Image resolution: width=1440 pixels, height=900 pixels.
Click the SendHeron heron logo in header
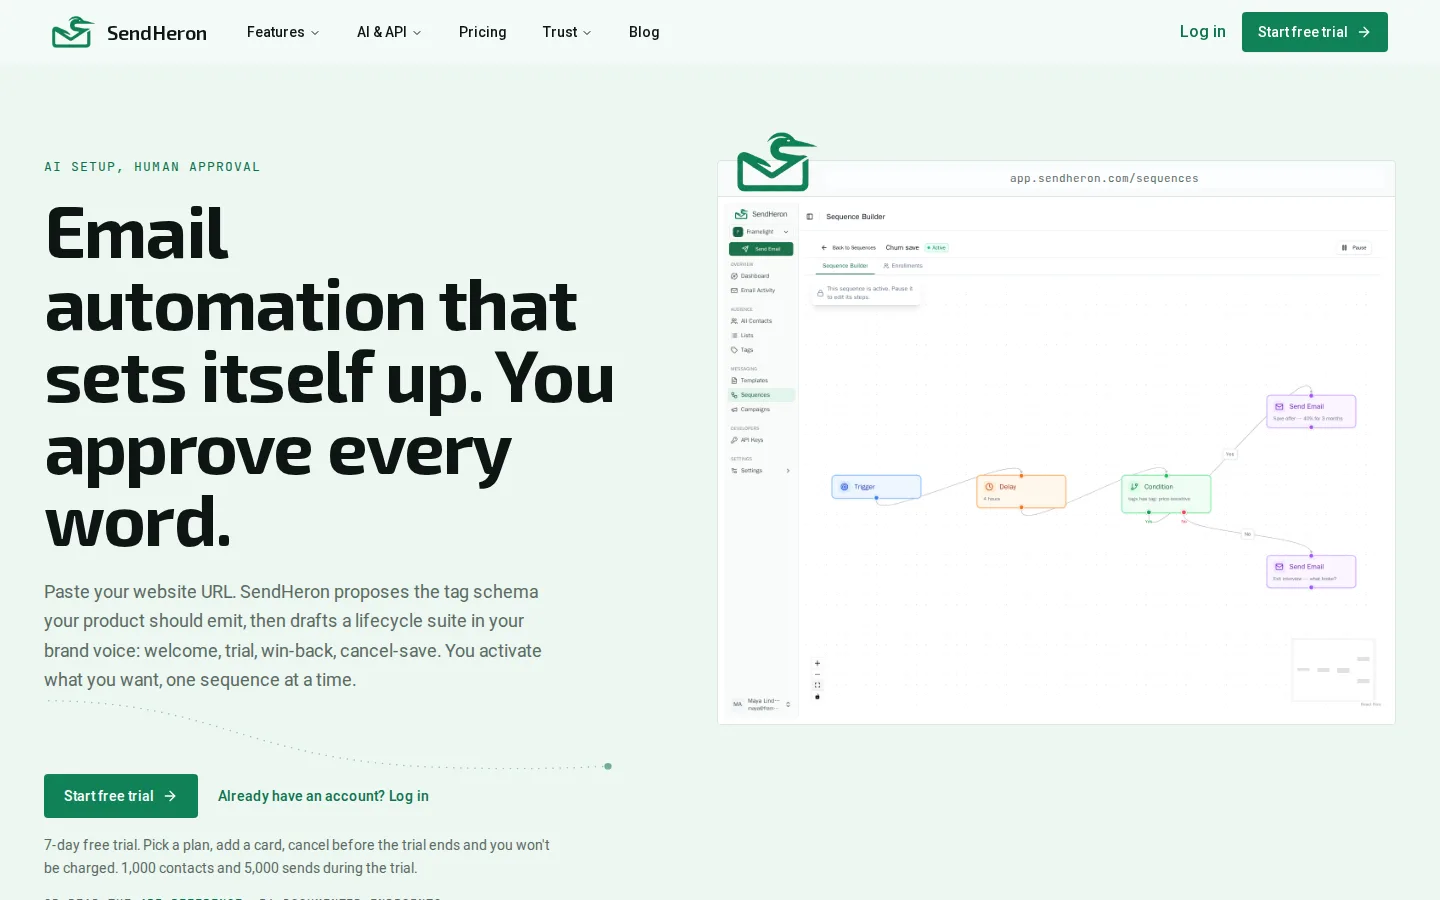coord(73,32)
